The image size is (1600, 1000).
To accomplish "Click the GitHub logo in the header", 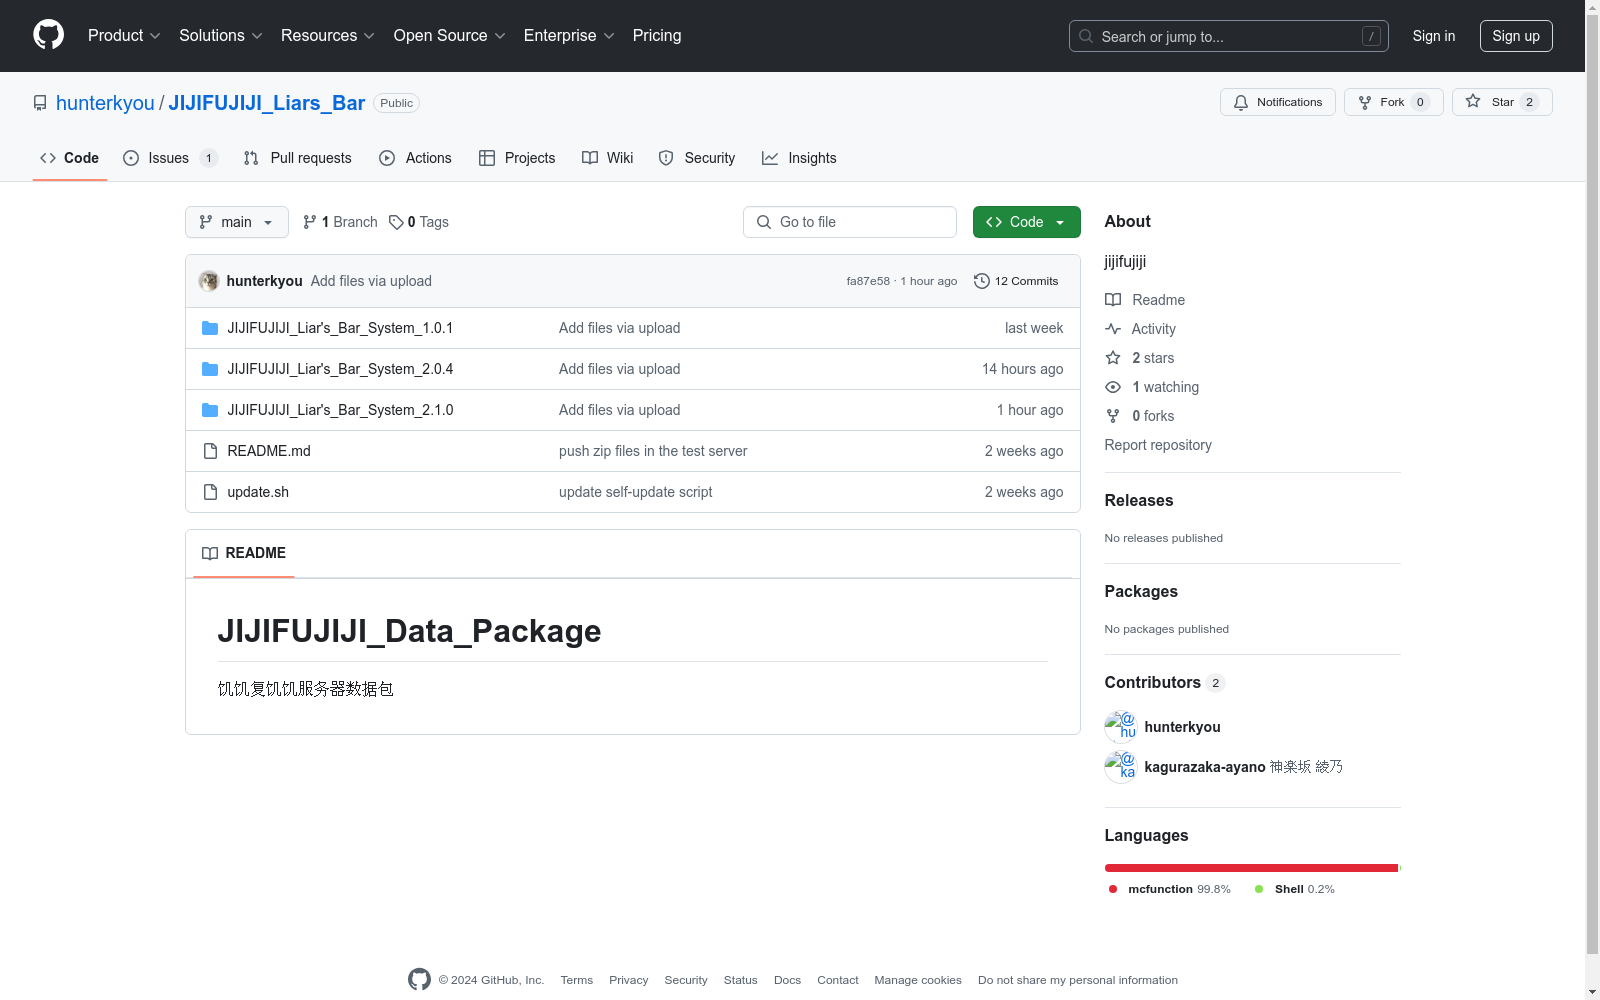I will [x=48, y=35].
